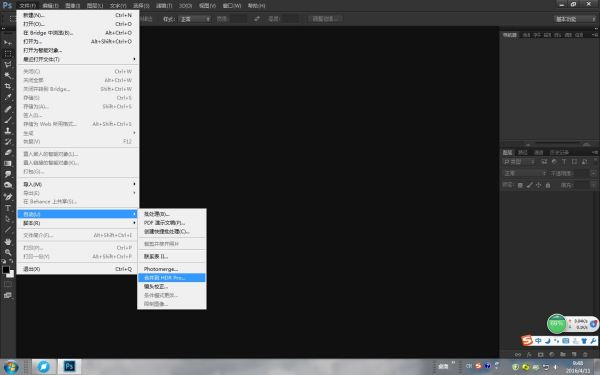Toggle the lock-all padlock in Layers panel
600x375 pixels.
pyautogui.click(x=548, y=185)
